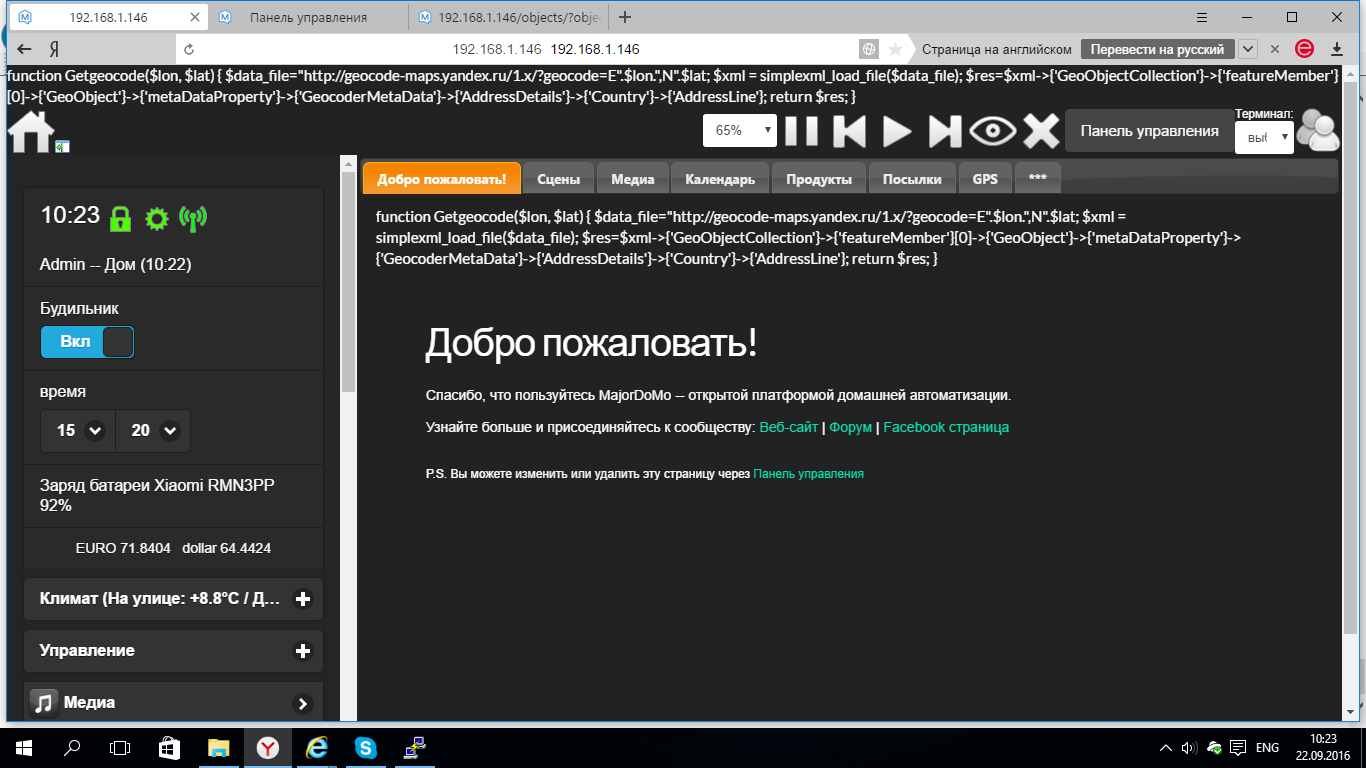Viewport: 1366px width, 768px height.
Task: Toggle the Будильник Вкл switch
Action: [87, 342]
